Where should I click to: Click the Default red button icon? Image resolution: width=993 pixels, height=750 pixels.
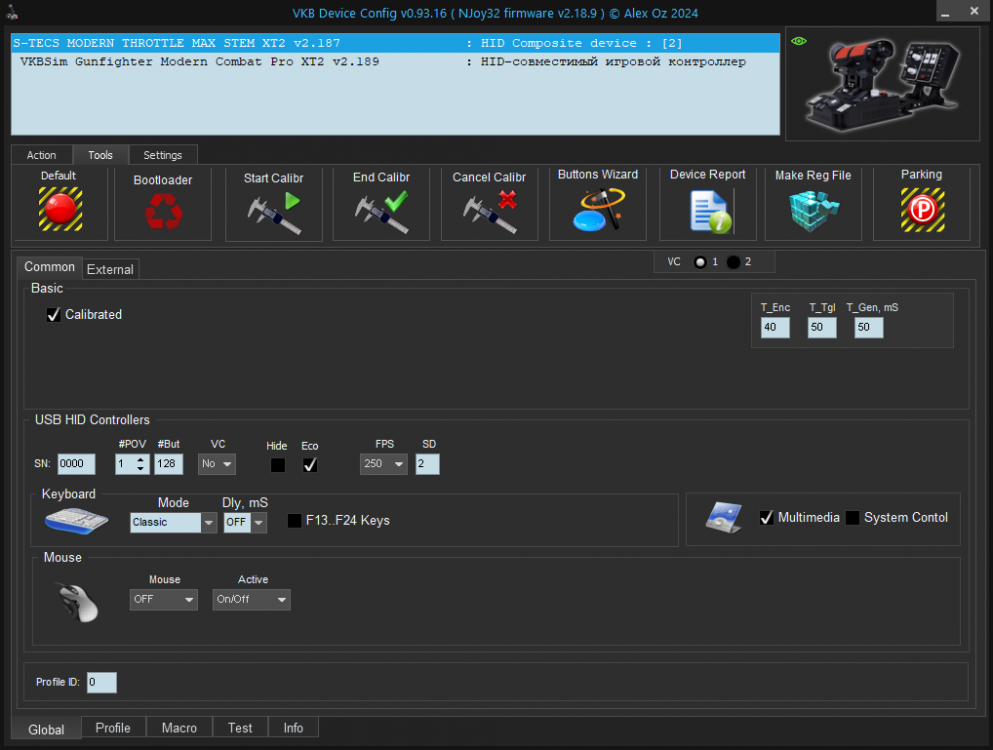pyautogui.click(x=59, y=209)
